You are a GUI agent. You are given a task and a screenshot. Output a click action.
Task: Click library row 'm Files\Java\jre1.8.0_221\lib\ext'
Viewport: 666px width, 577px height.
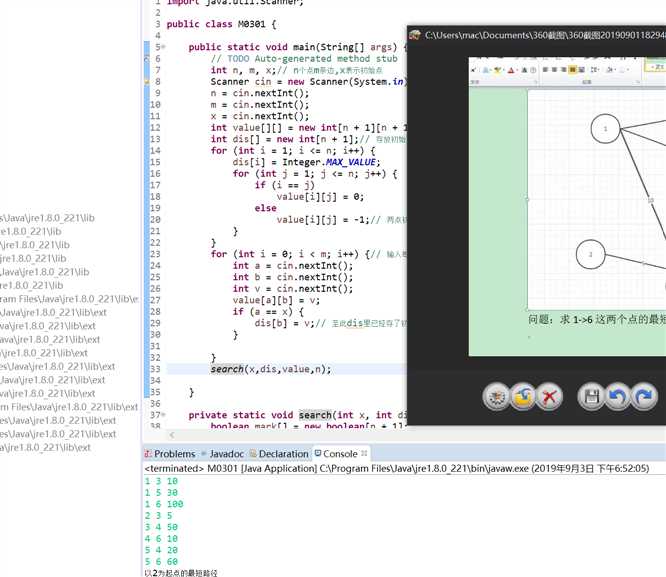pos(69,407)
